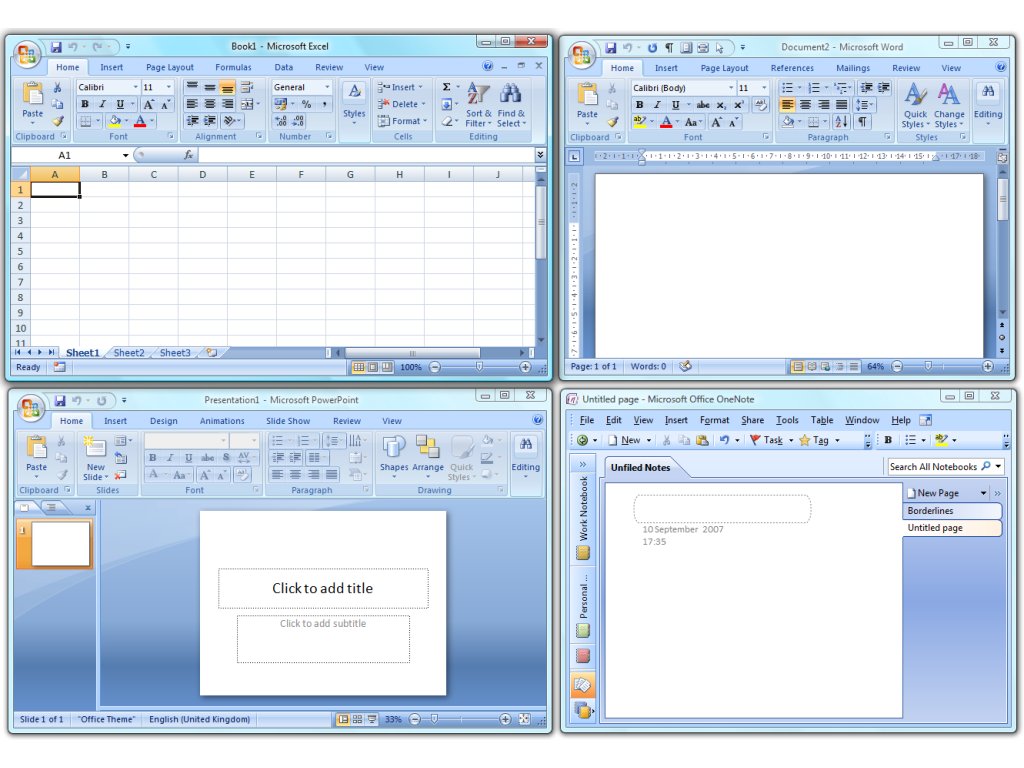Image resolution: width=1024 pixels, height=768 pixels.
Task: Click the Word Sort icon in the Paragraph group
Action: [841, 121]
